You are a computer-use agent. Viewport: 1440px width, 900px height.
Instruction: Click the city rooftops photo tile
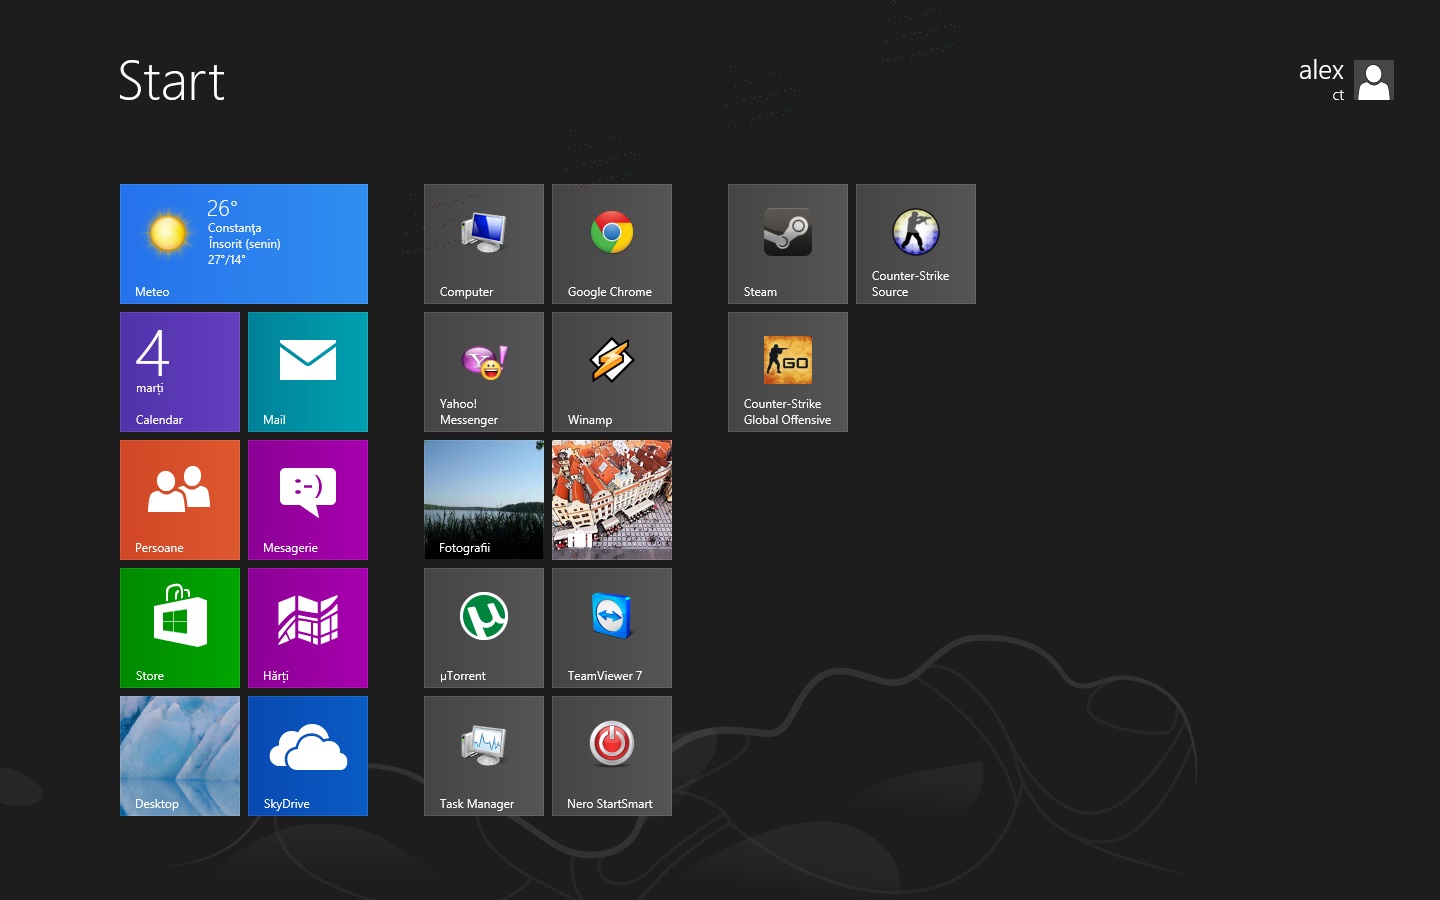tap(612, 500)
